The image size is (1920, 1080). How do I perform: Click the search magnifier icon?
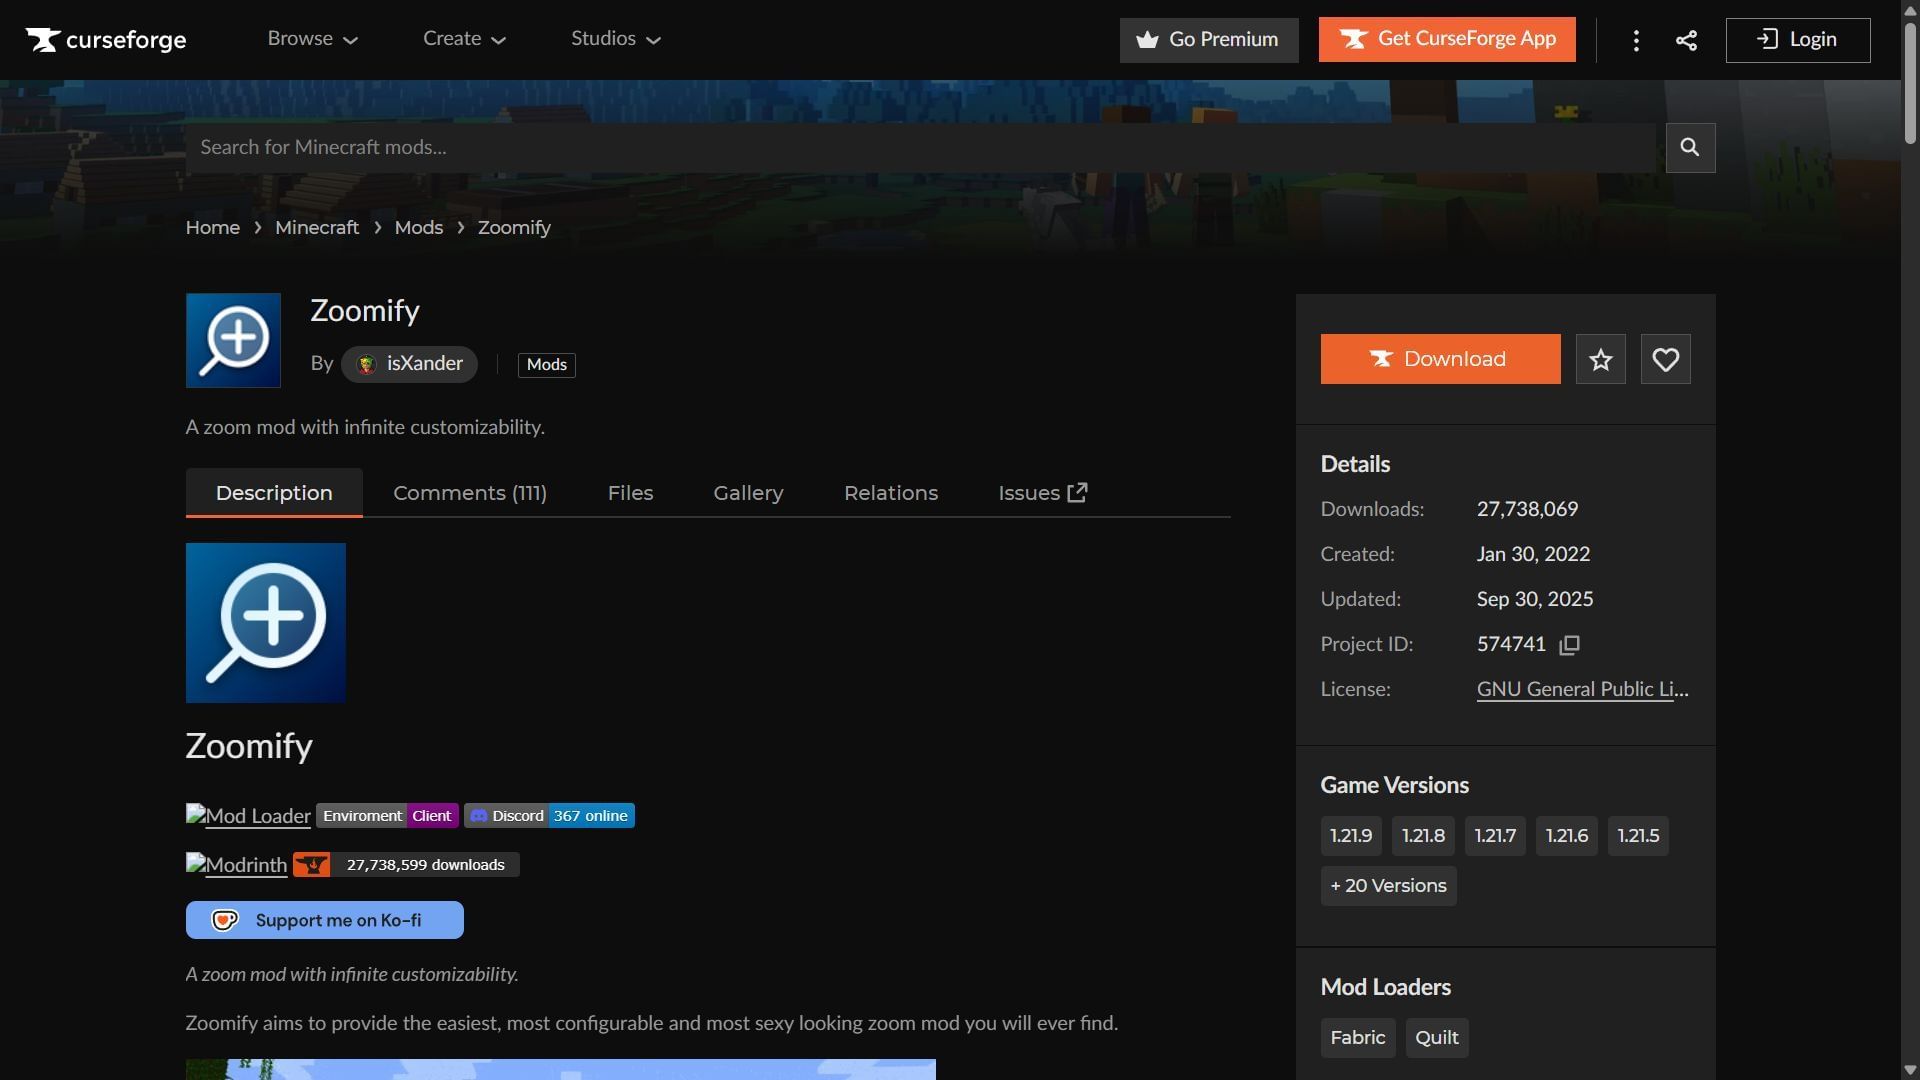1689,147
